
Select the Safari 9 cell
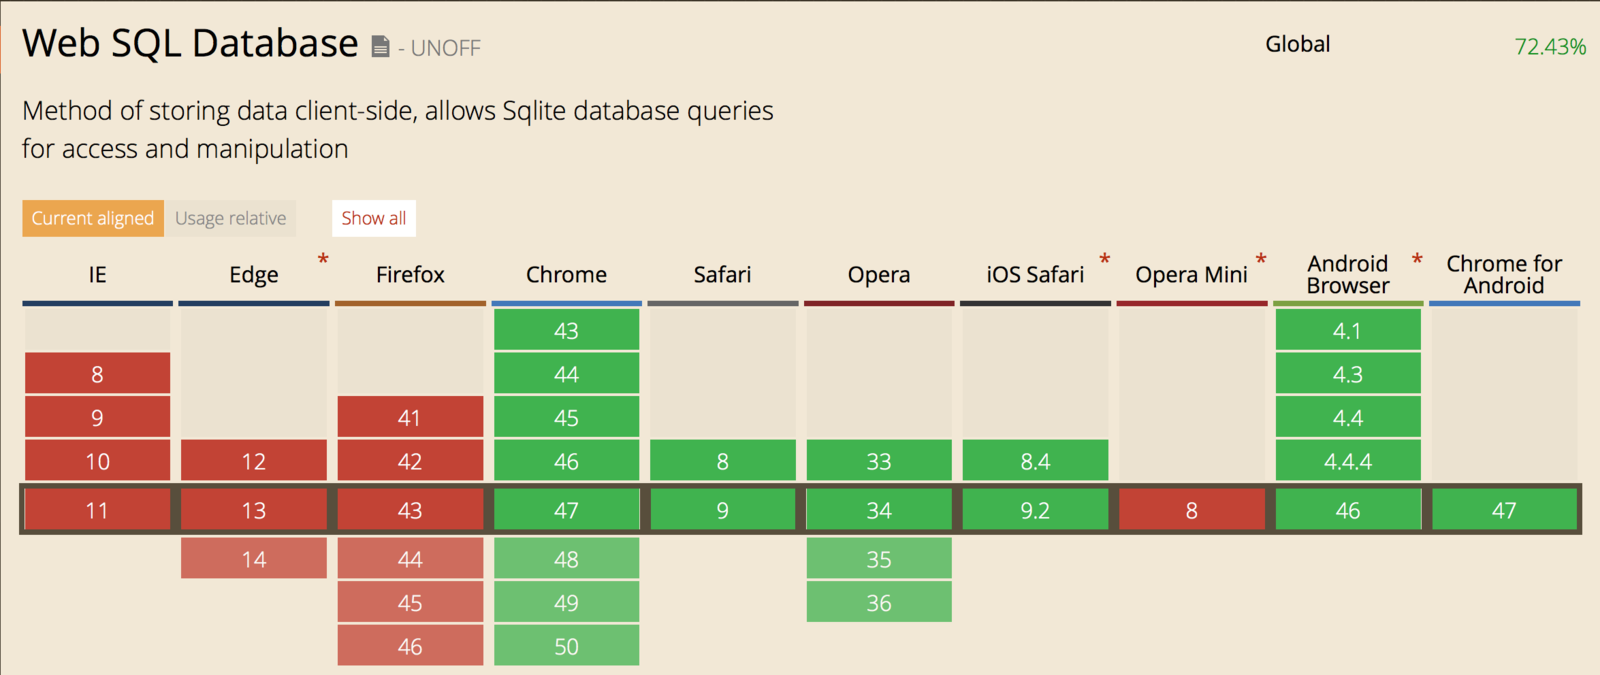tap(722, 510)
